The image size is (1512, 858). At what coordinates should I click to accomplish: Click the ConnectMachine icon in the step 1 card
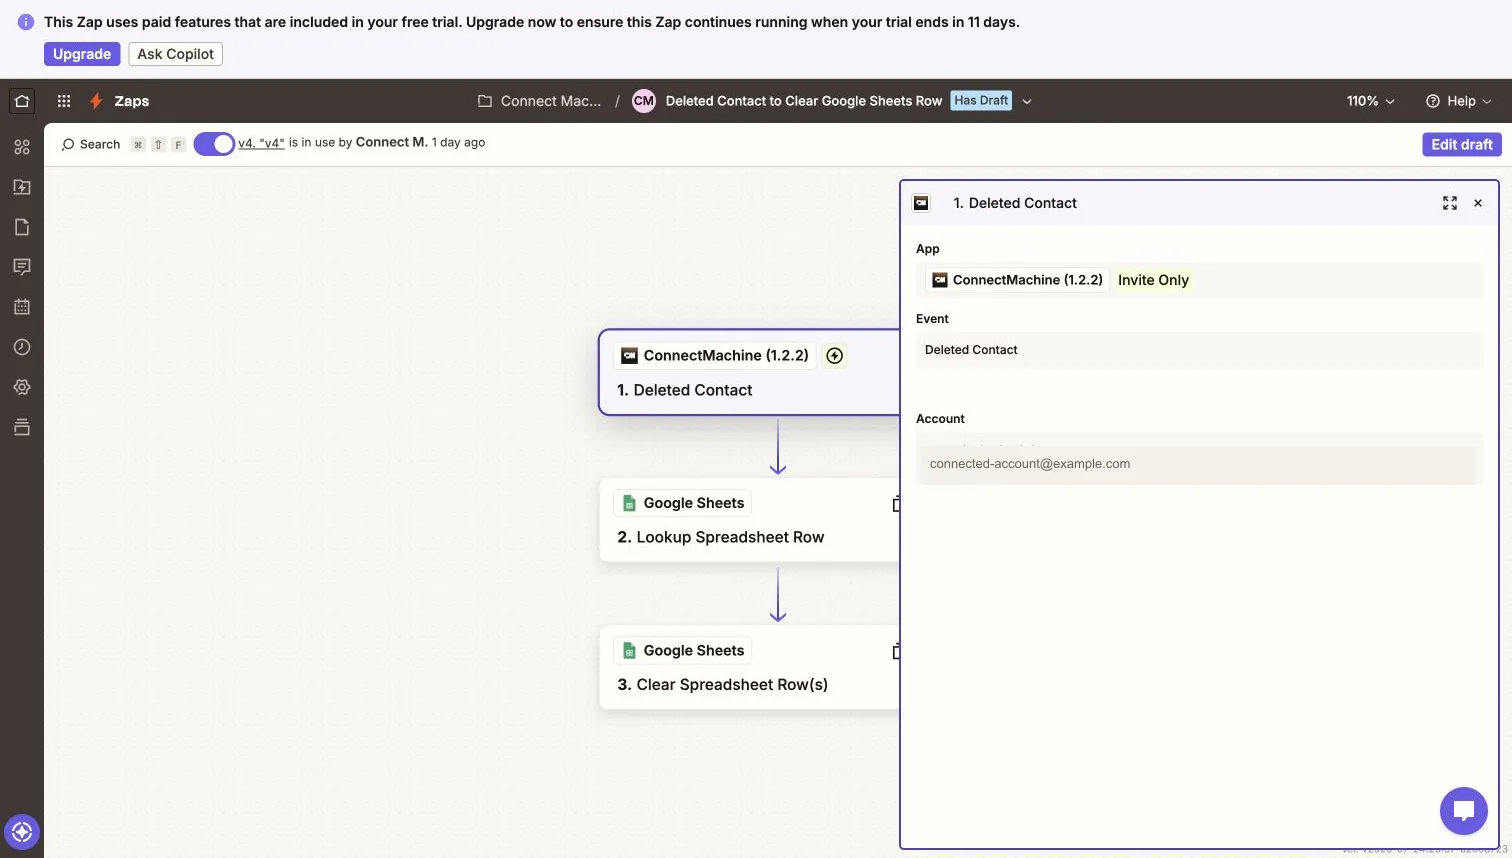629,356
